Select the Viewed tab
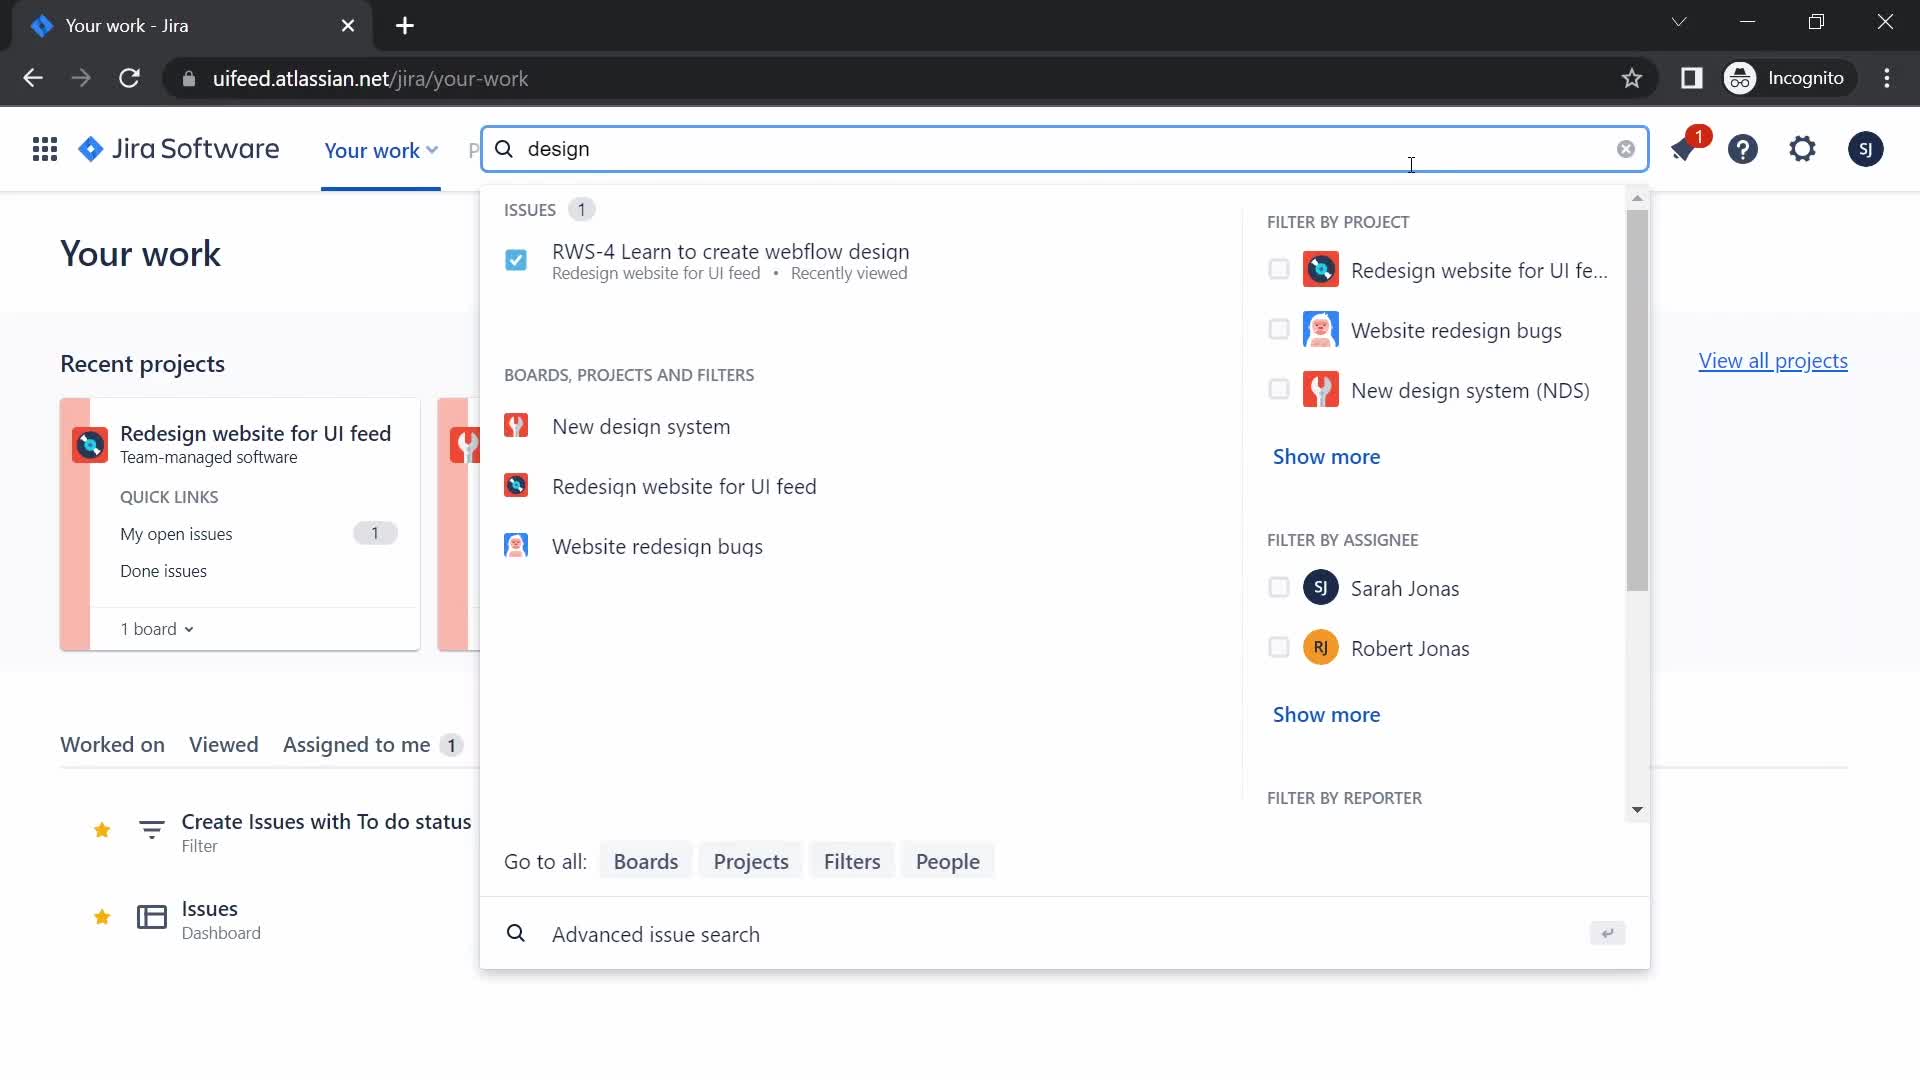Image resolution: width=1920 pixels, height=1080 pixels. coord(223,744)
